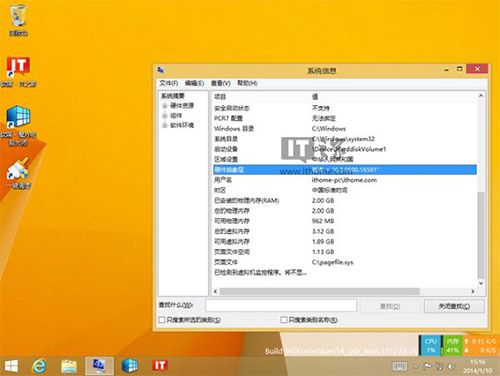Open the volume speaker icon

451,367
